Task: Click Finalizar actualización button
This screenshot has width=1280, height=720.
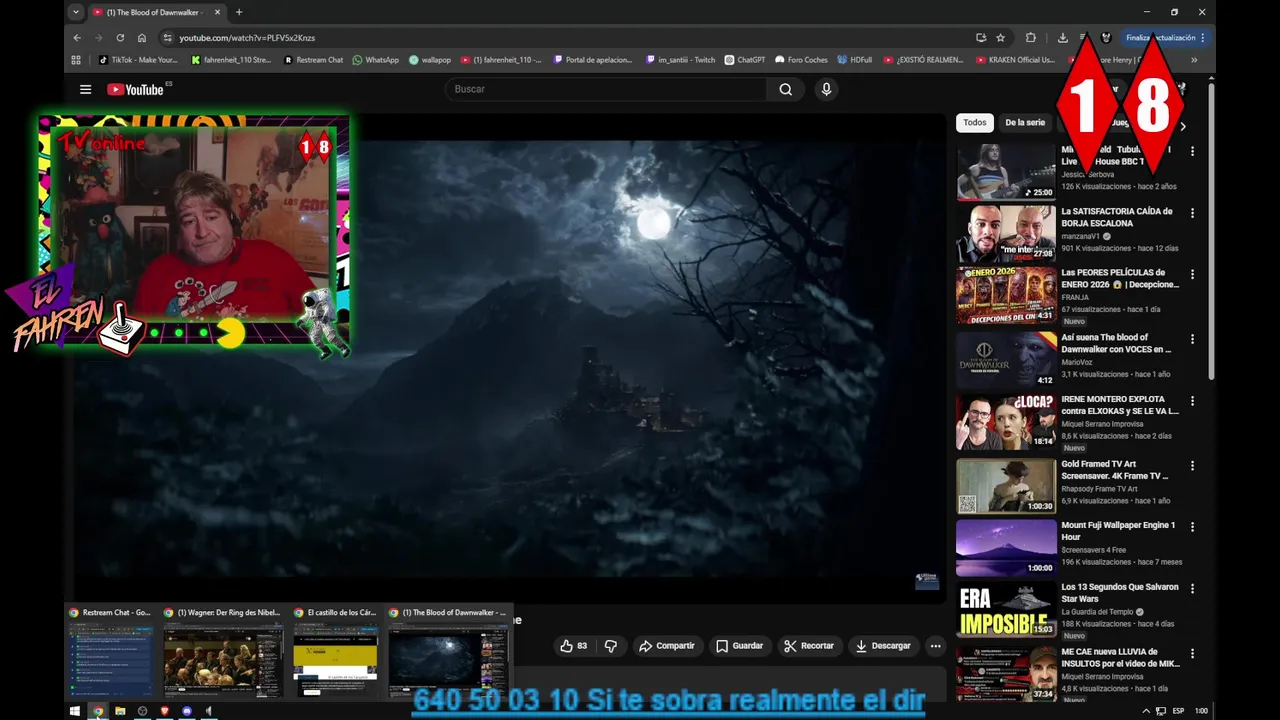Action: pyautogui.click(x=1165, y=38)
